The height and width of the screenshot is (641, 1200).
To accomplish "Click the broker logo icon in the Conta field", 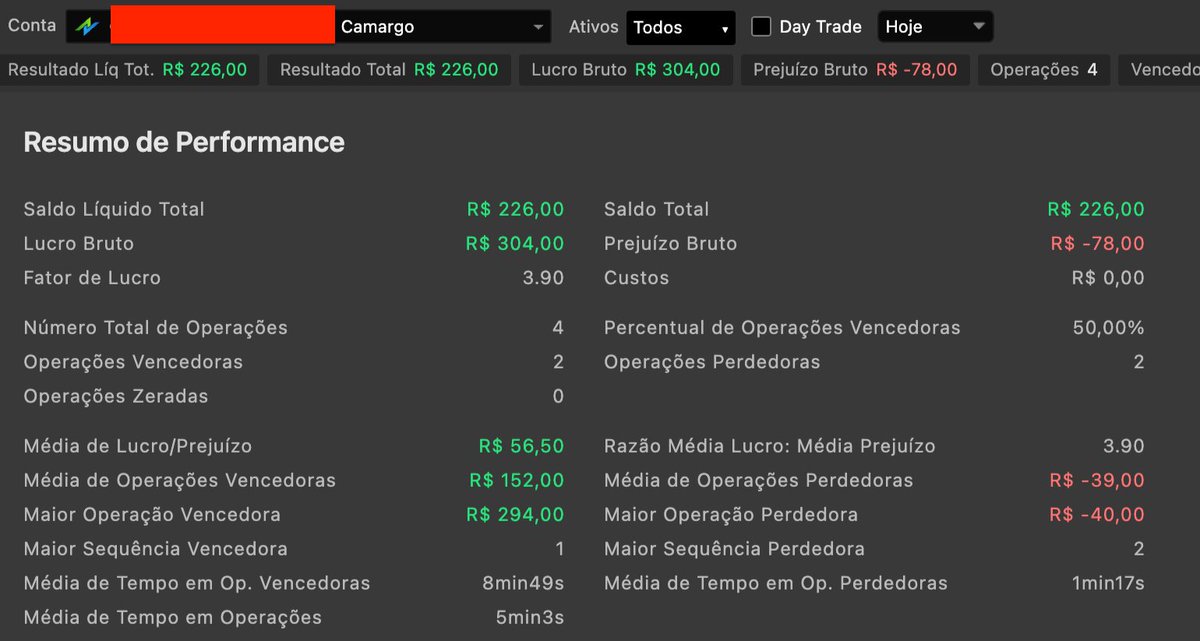I will coord(89,27).
